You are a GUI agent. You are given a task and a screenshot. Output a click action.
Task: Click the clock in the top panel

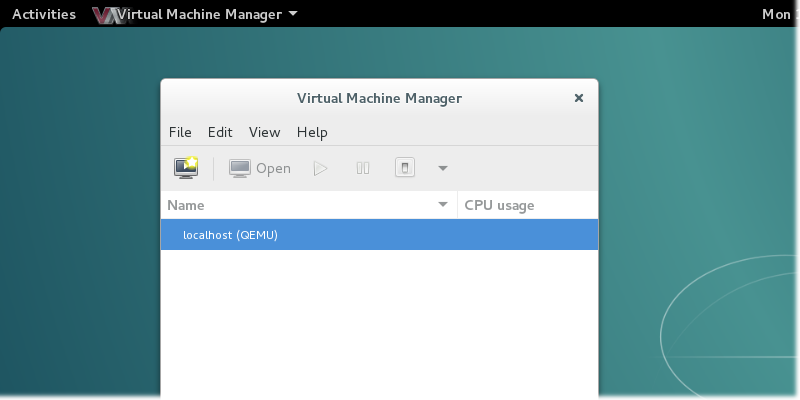pos(778,14)
